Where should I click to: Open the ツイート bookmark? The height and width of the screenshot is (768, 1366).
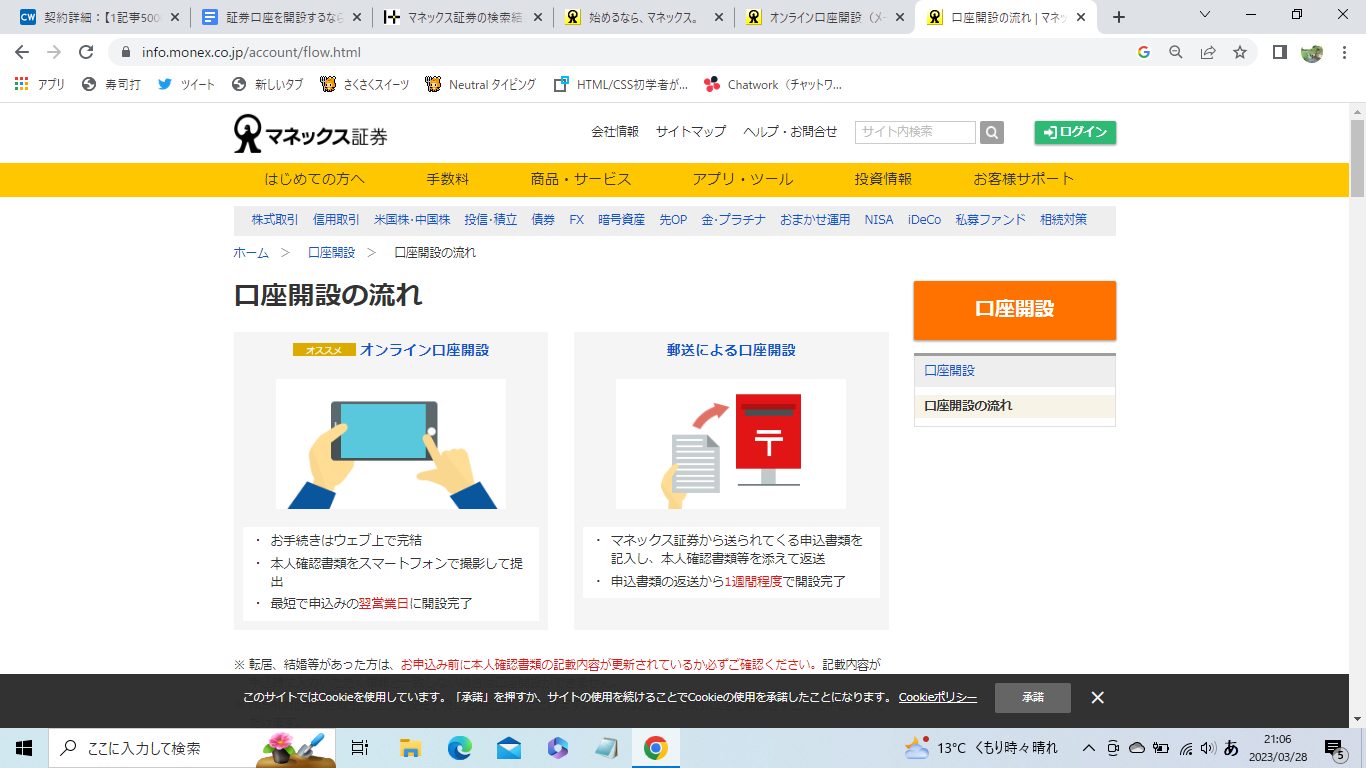point(186,85)
